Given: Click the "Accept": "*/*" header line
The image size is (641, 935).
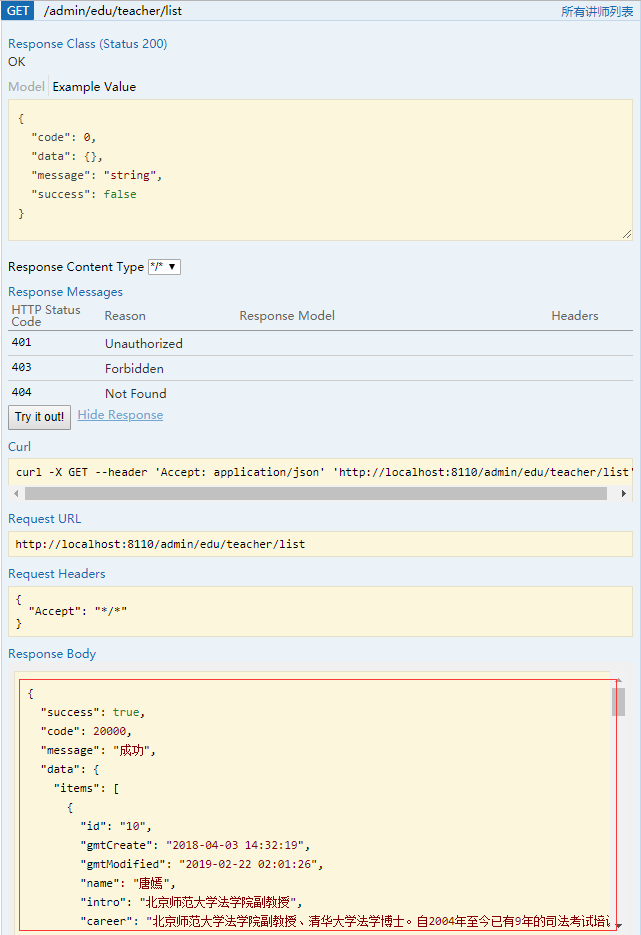Looking at the screenshot, I should click(78, 611).
